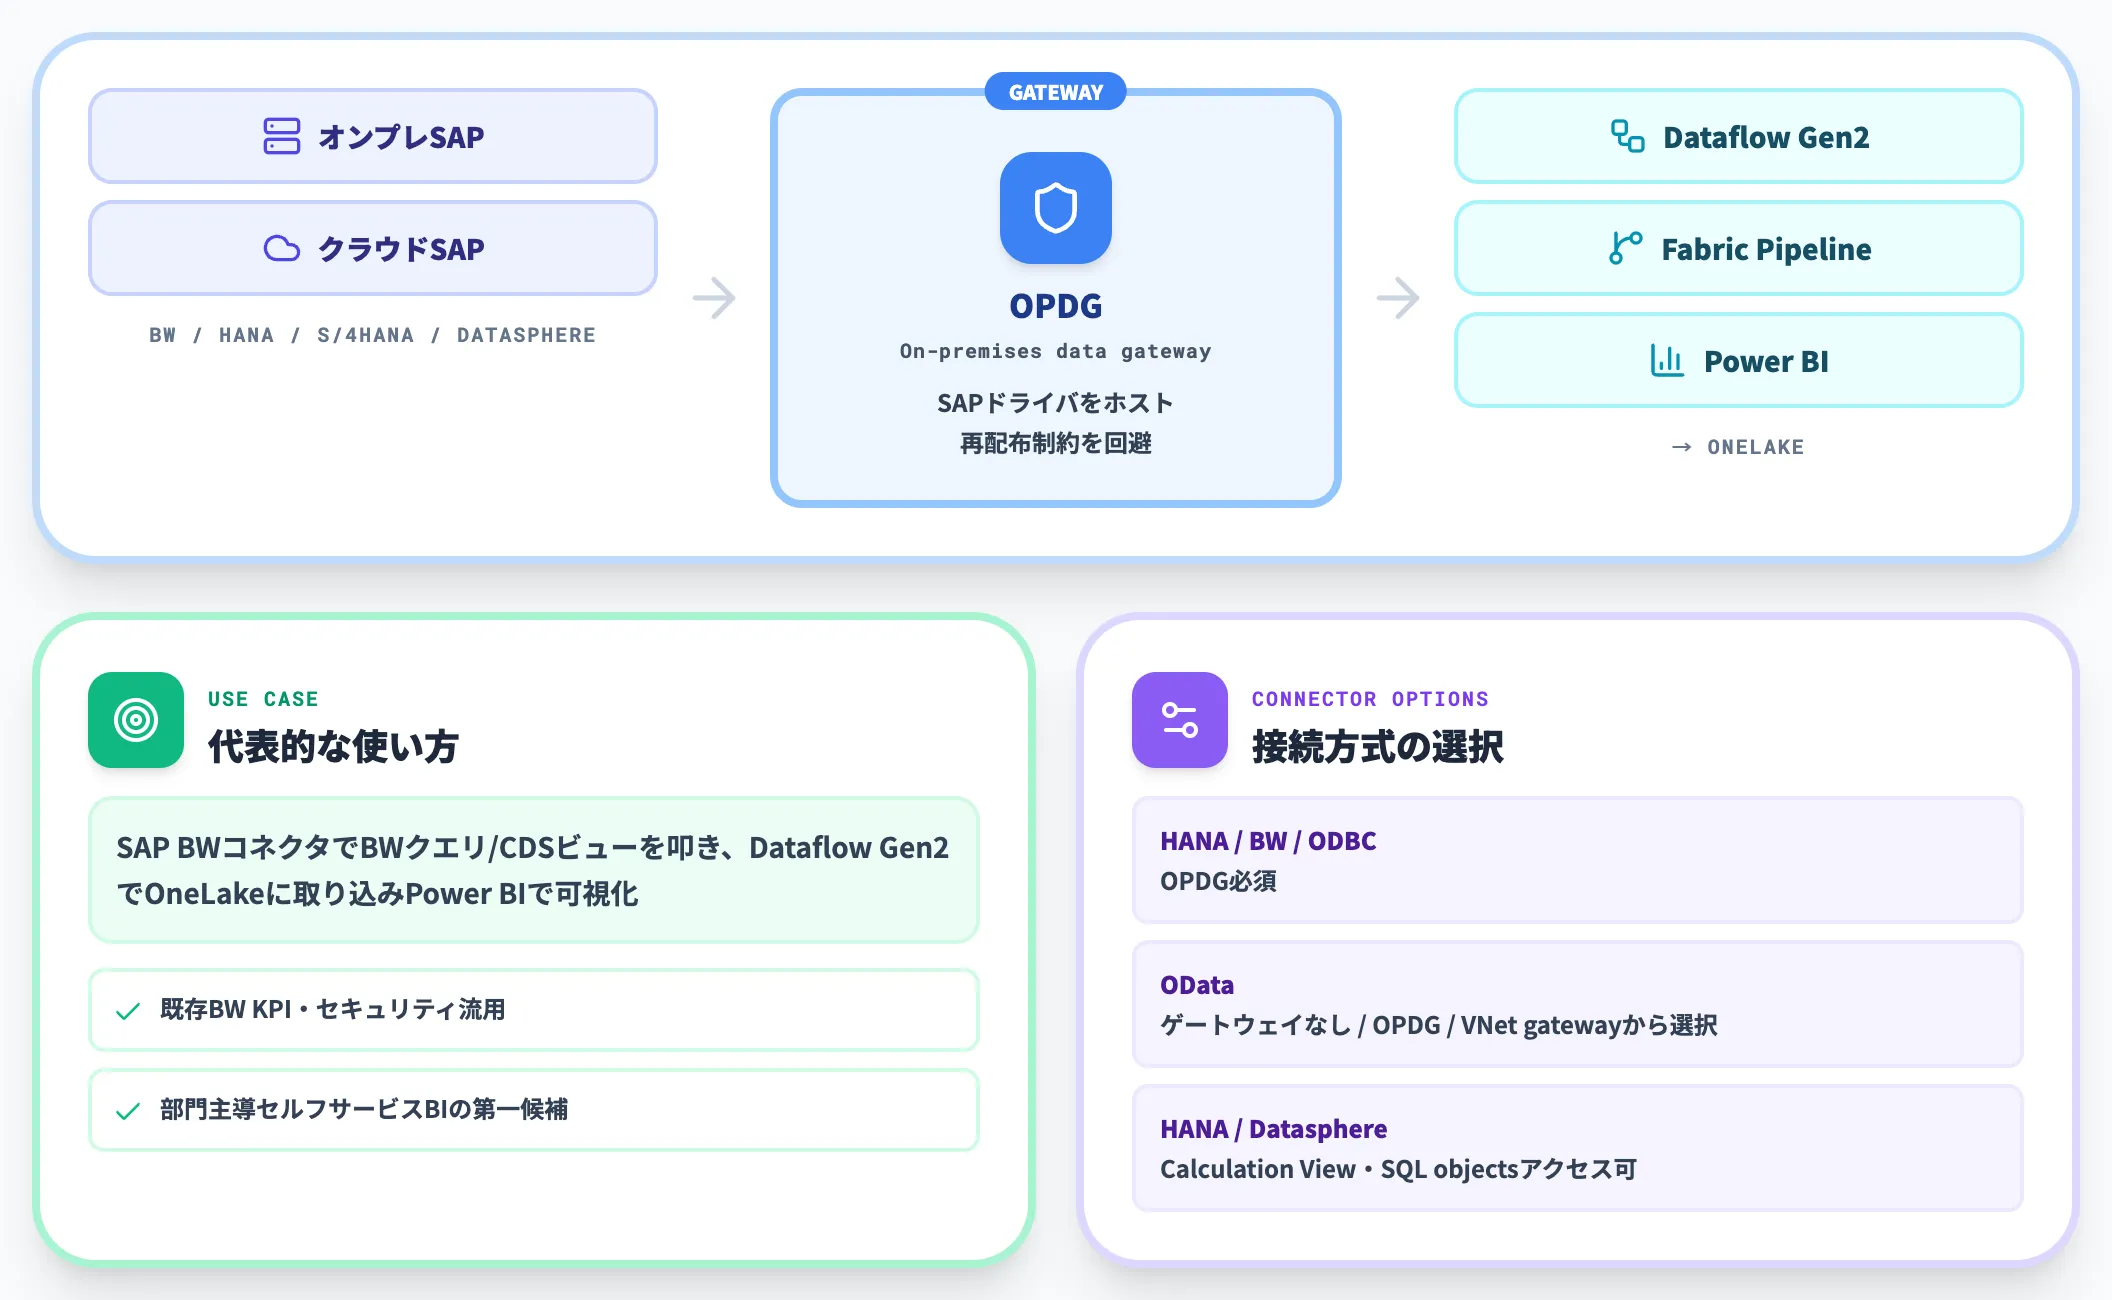Click the Fabric Pipeline branch icon

(1625, 248)
